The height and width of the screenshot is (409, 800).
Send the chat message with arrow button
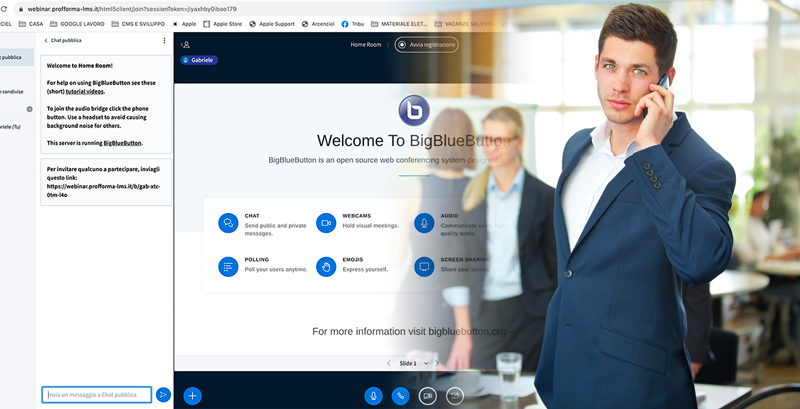tap(163, 395)
